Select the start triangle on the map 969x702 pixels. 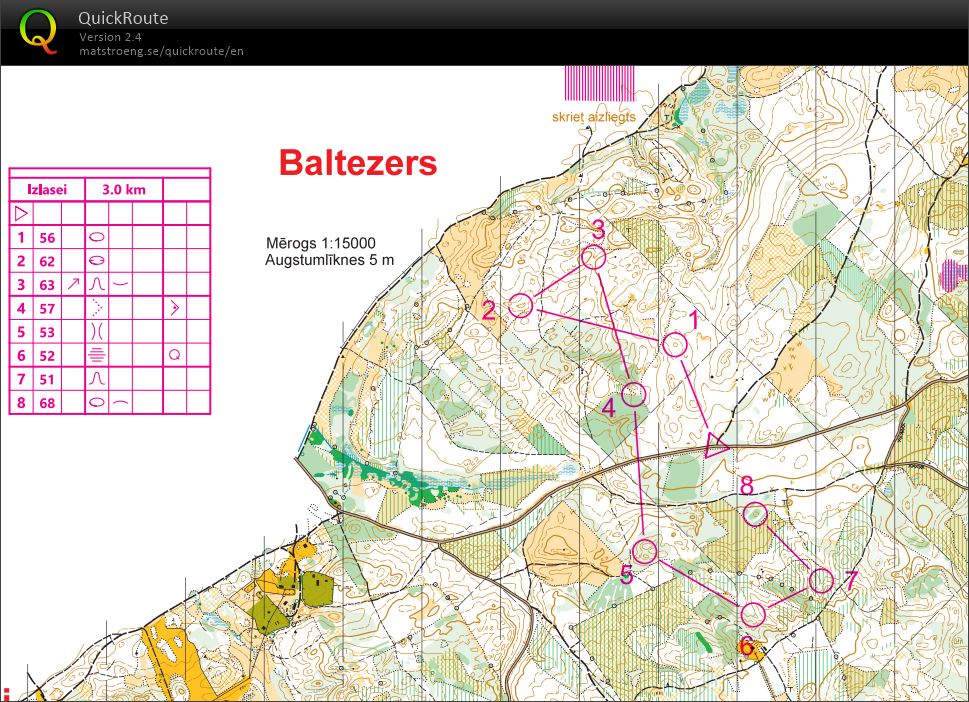coord(713,444)
